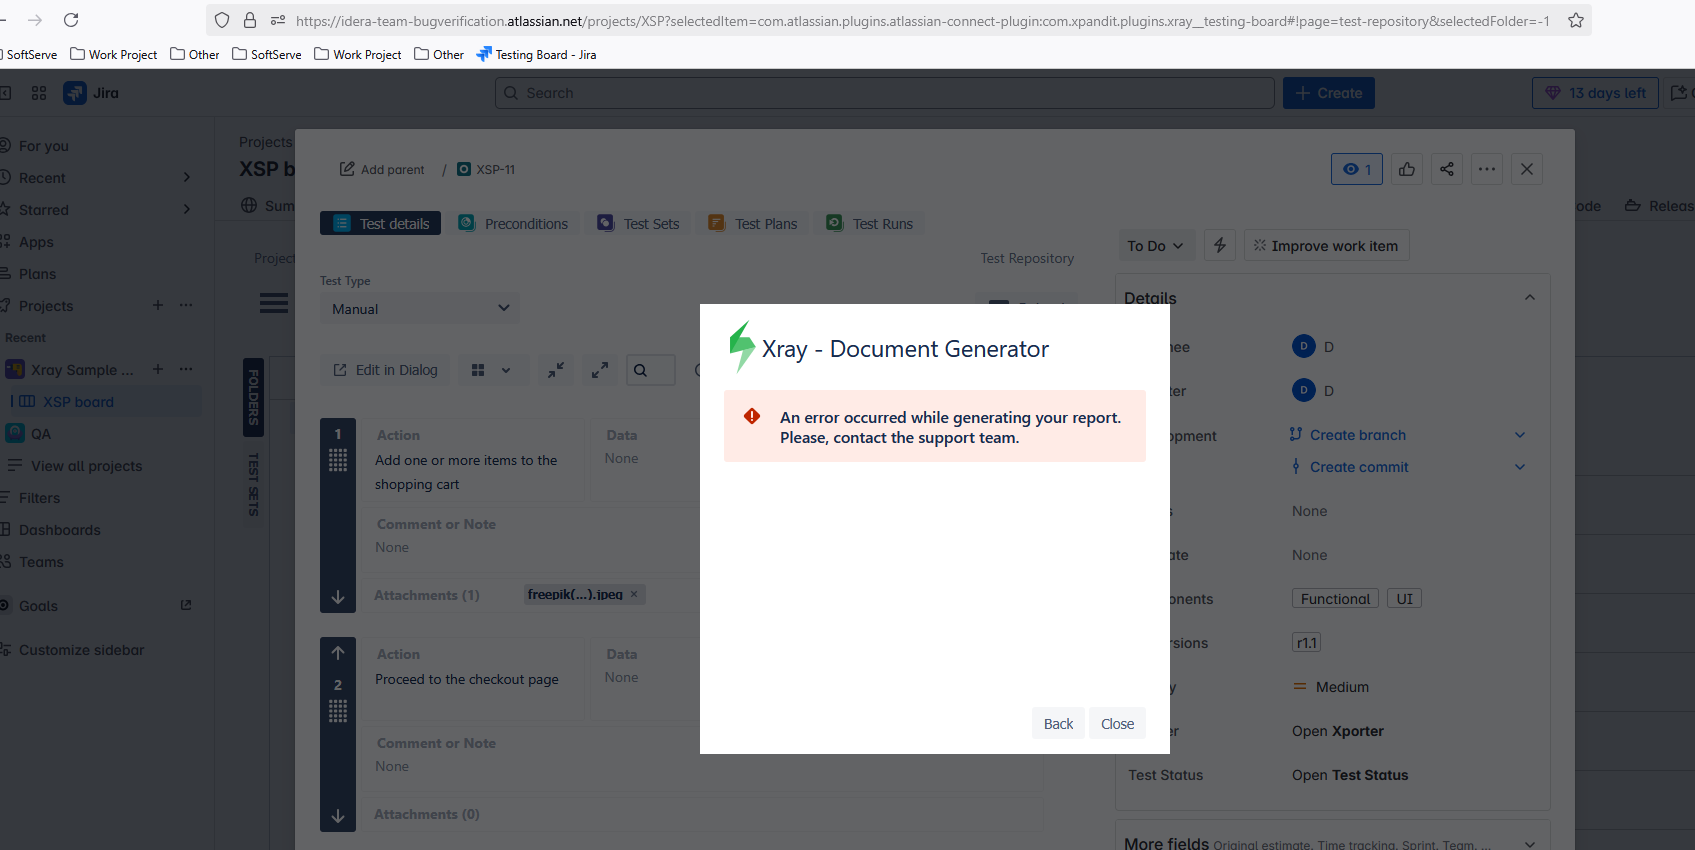This screenshot has height=850, width=1695.
Task: Open the TEST SETS vertical tab
Action: [x=254, y=485]
